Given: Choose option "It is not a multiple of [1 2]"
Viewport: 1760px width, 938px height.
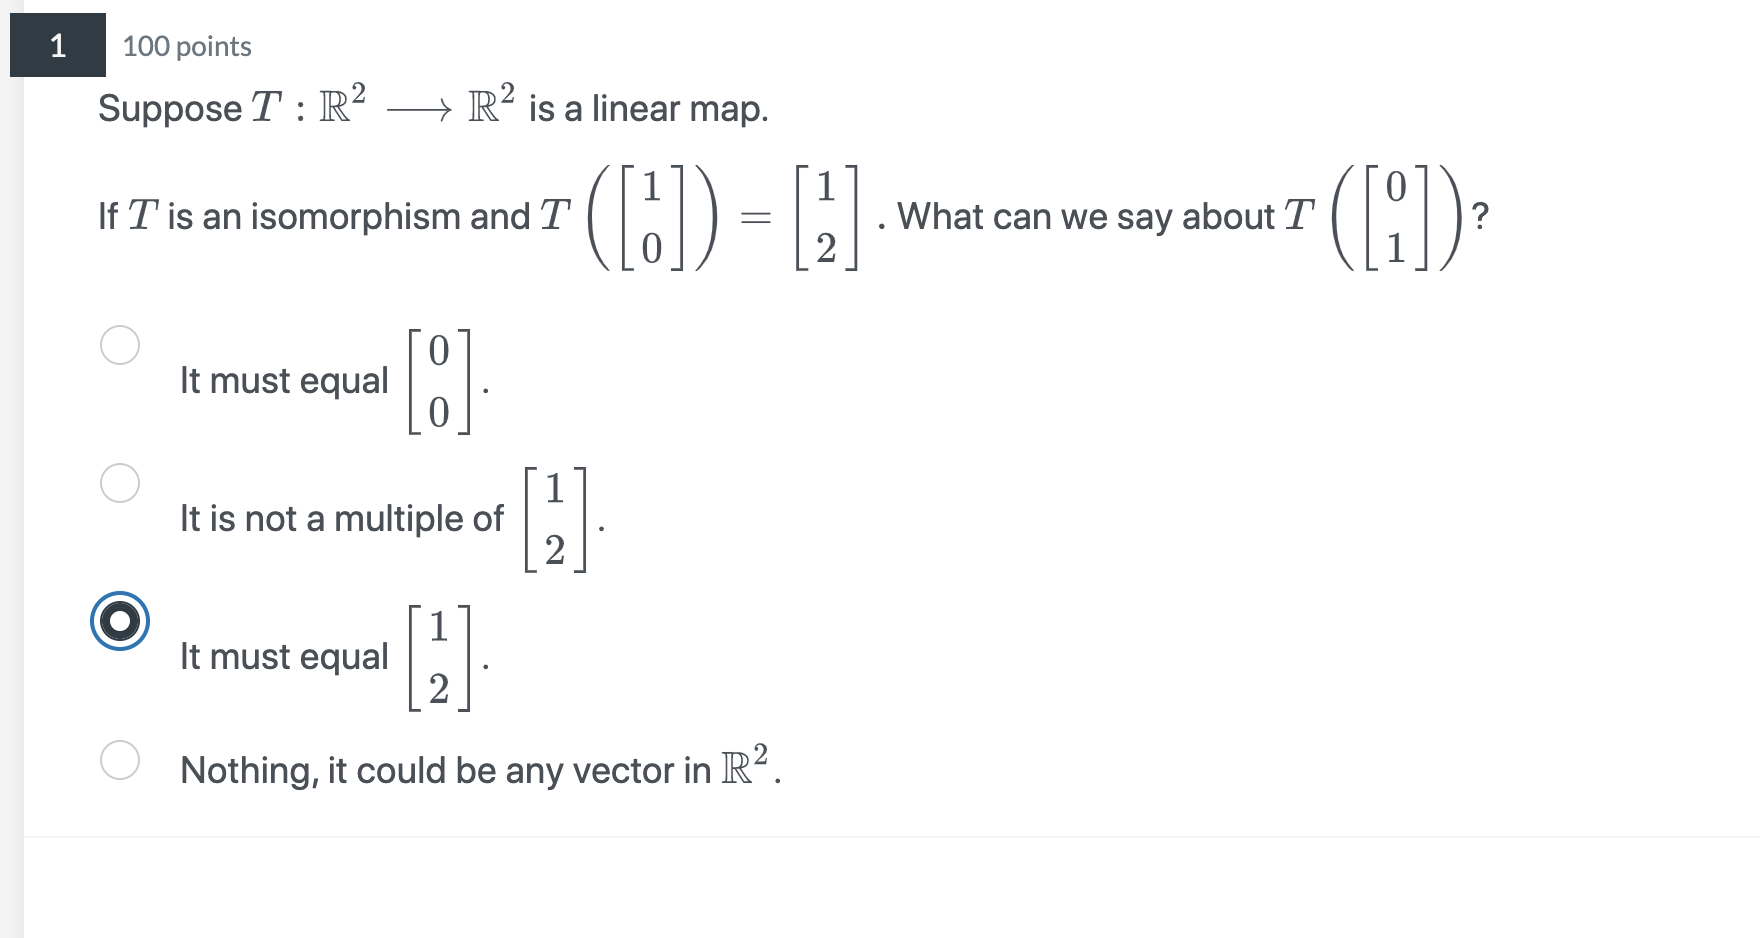Looking at the screenshot, I should pyautogui.click(x=120, y=483).
